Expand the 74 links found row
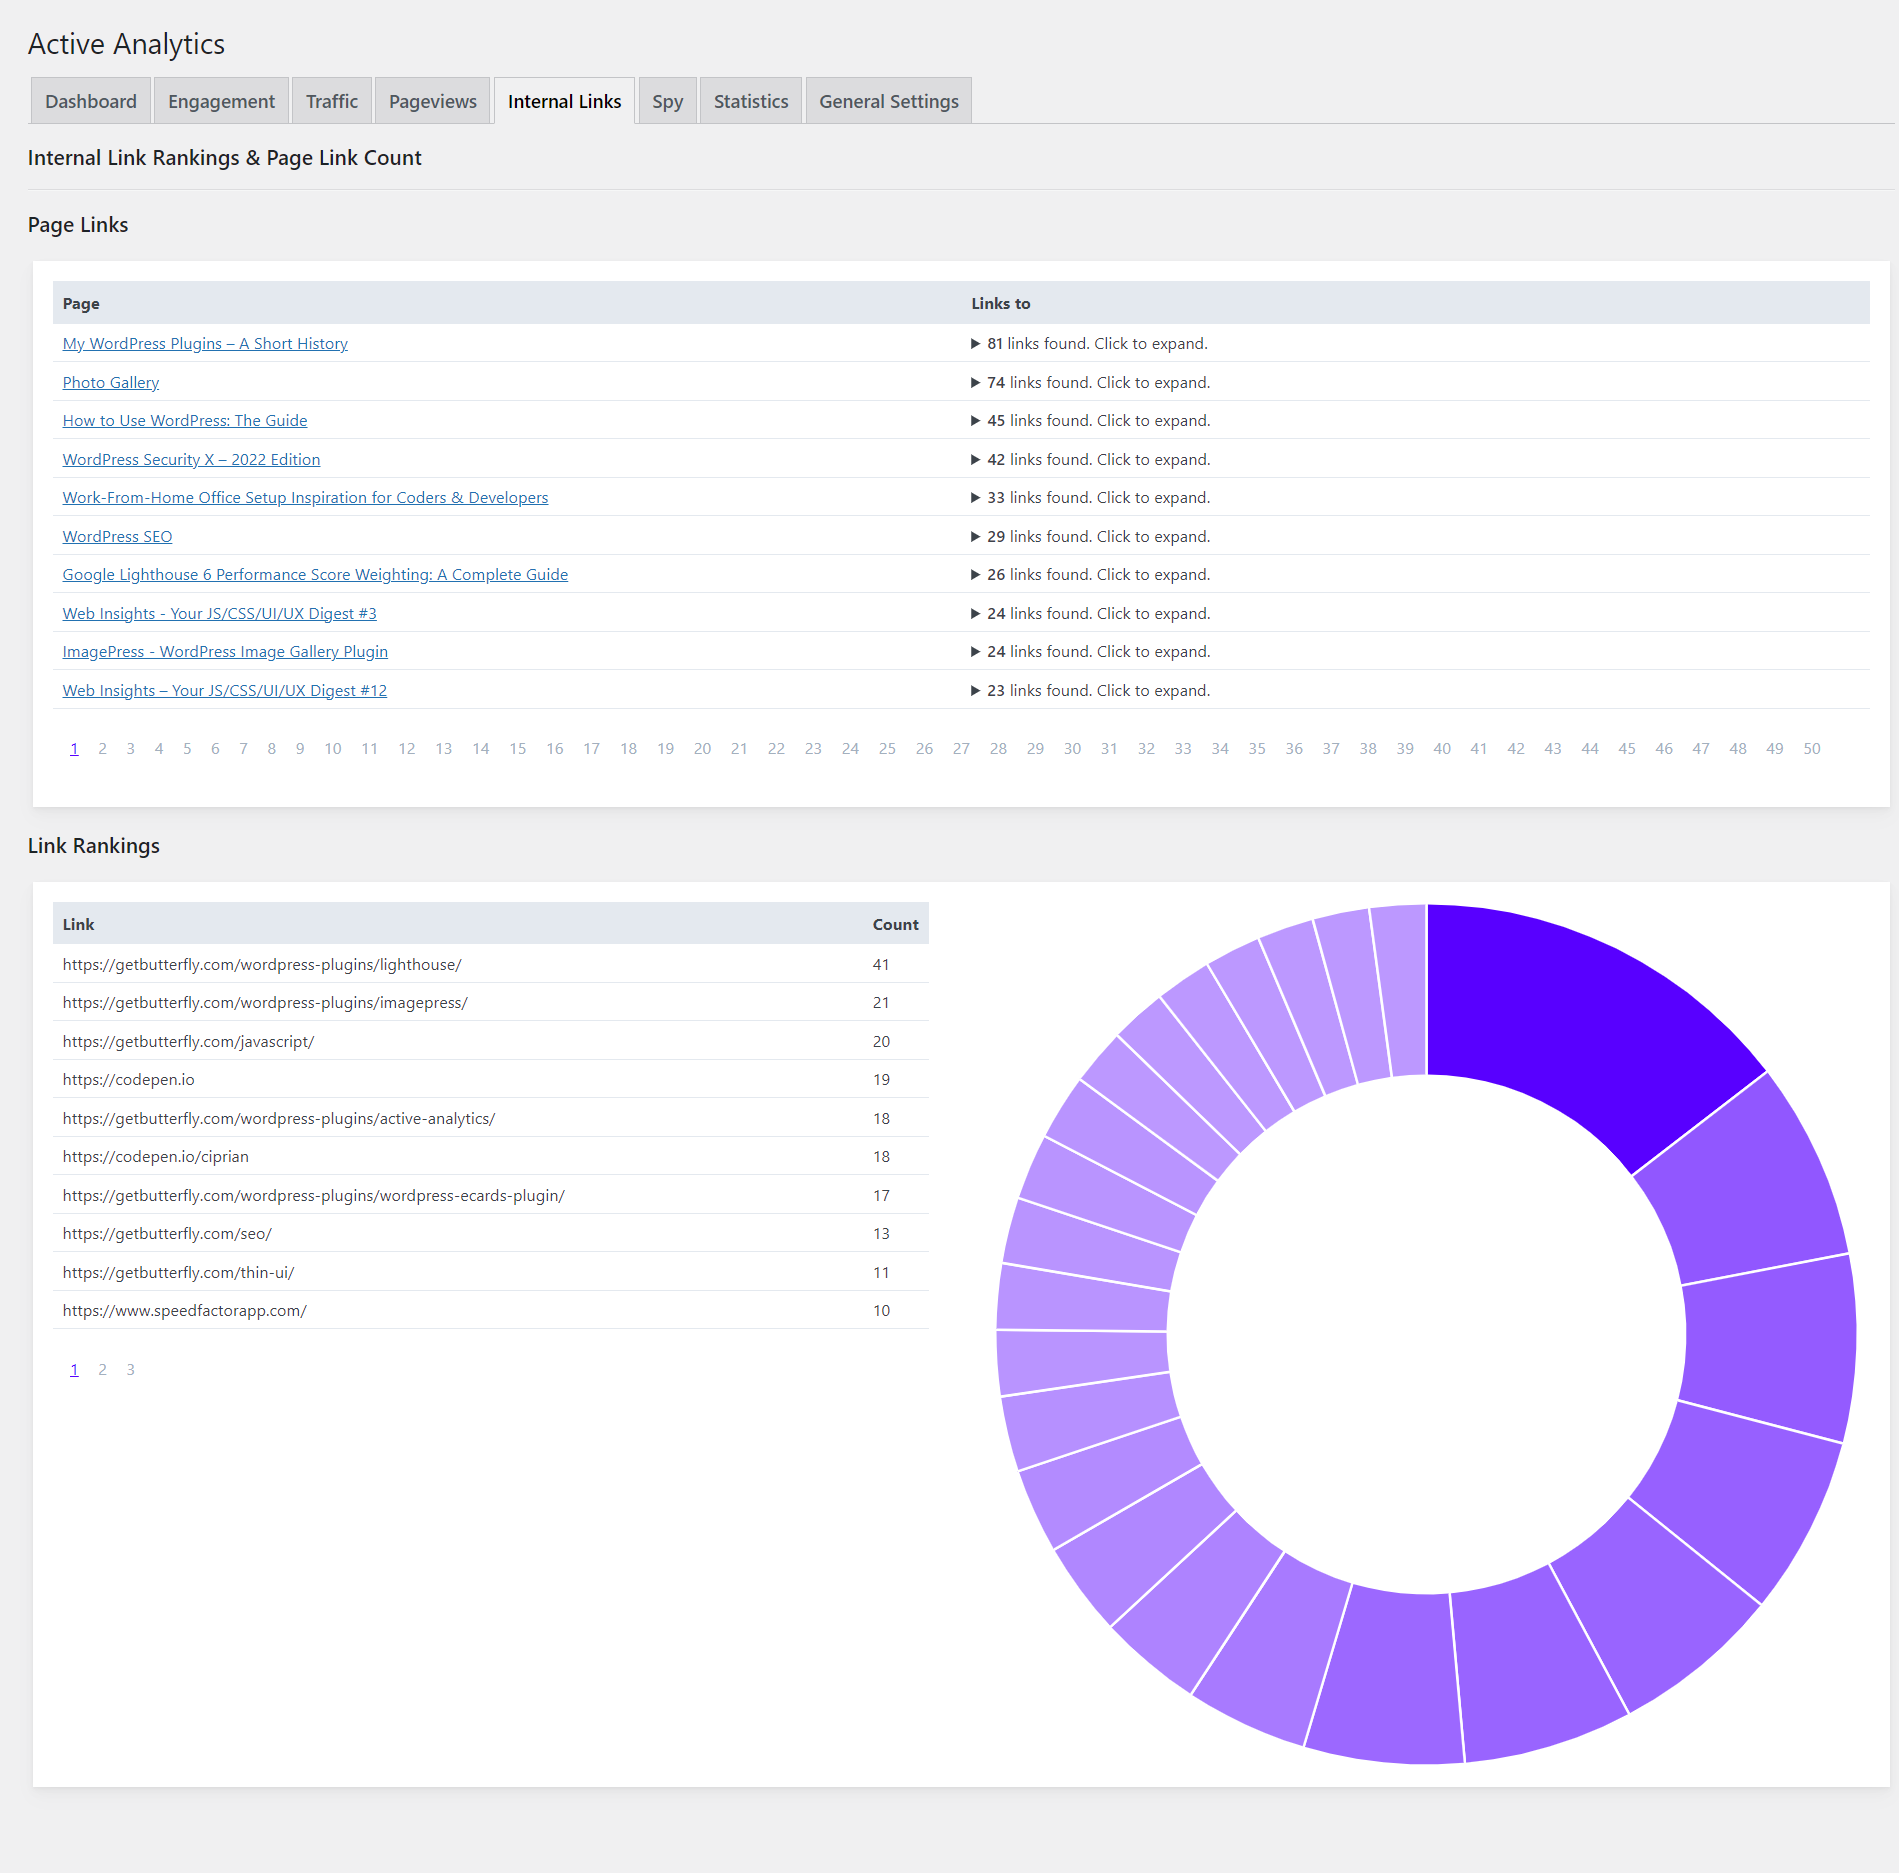This screenshot has height=1873, width=1899. [1090, 382]
